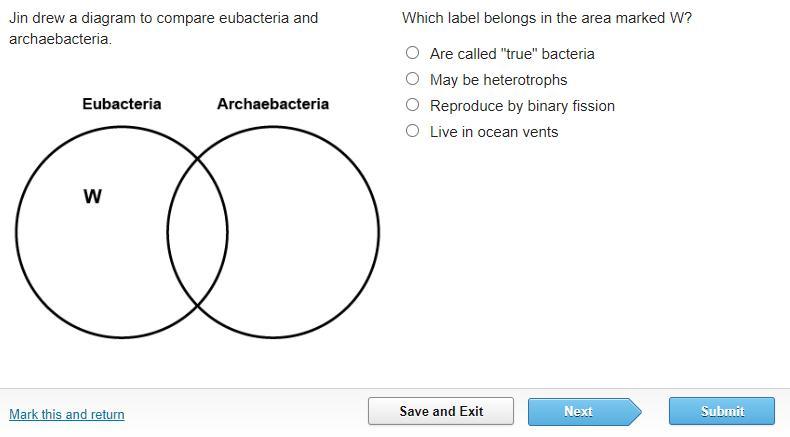Image resolution: width=790 pixels, height=437 pixels.
Task: Click the question text about area marked W
Action: pos(546,18)
